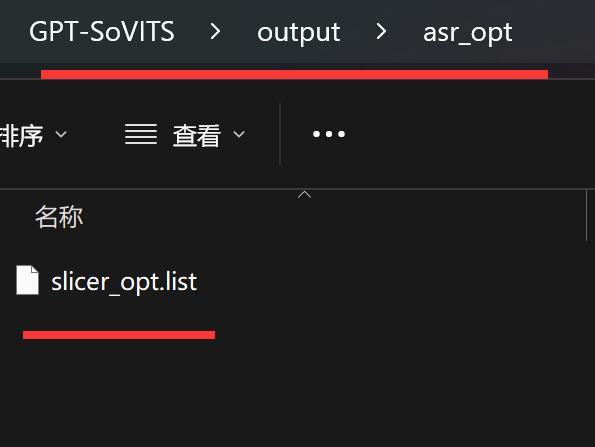
Task: Expand the chevron after output
Action: pos(381,31)
